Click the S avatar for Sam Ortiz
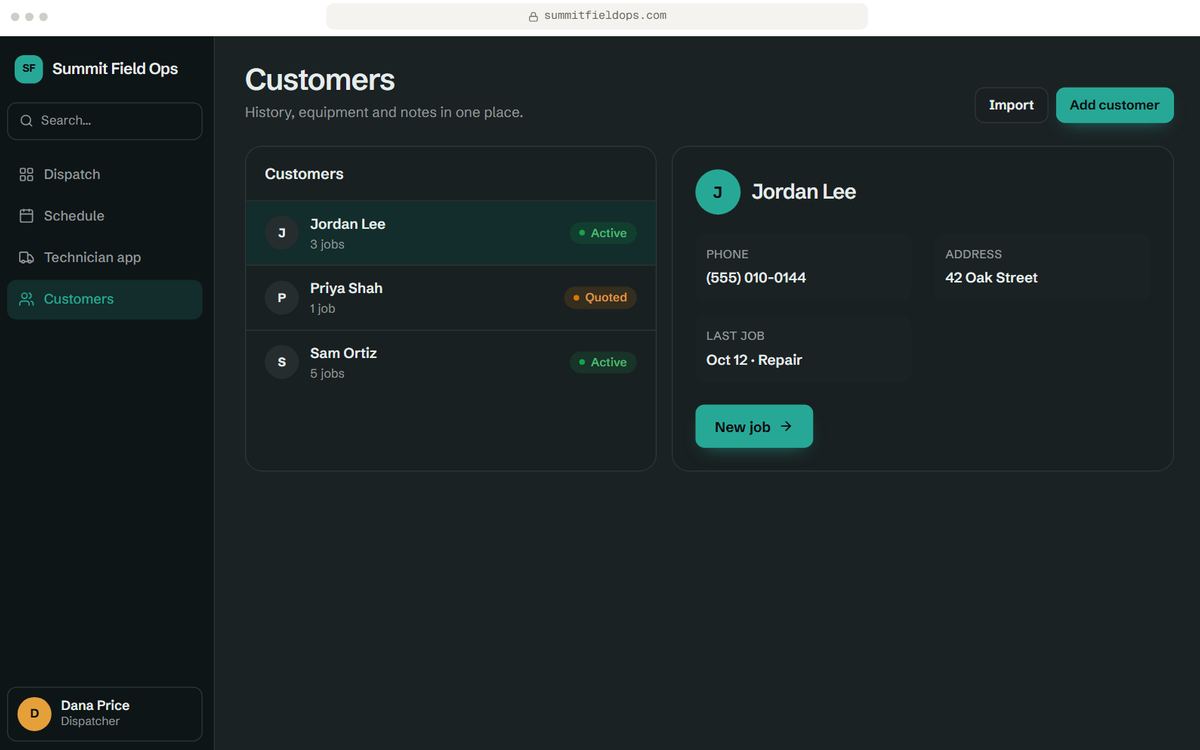Viewport: 1200px width, 750px height. [x=282, y=362]
